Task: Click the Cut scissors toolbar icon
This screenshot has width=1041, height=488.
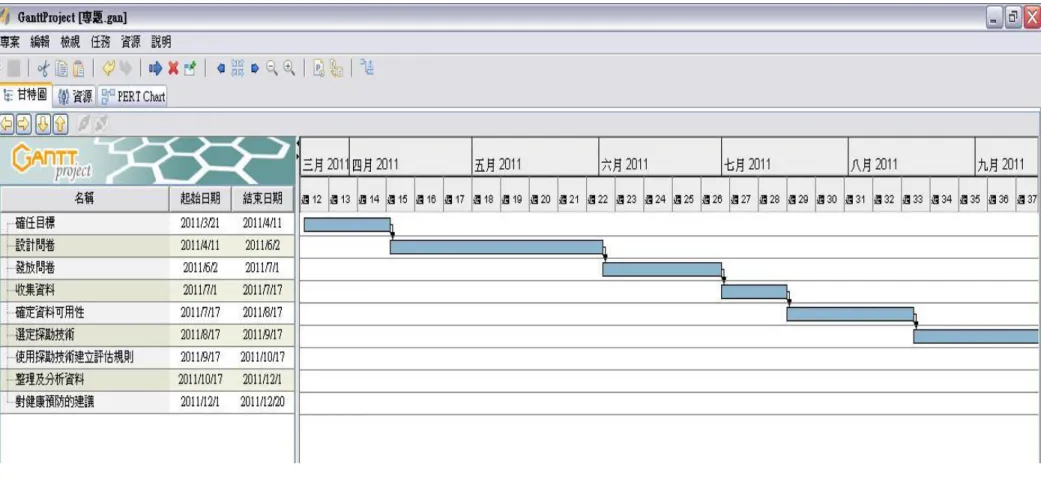Action: tap(44, 68)
